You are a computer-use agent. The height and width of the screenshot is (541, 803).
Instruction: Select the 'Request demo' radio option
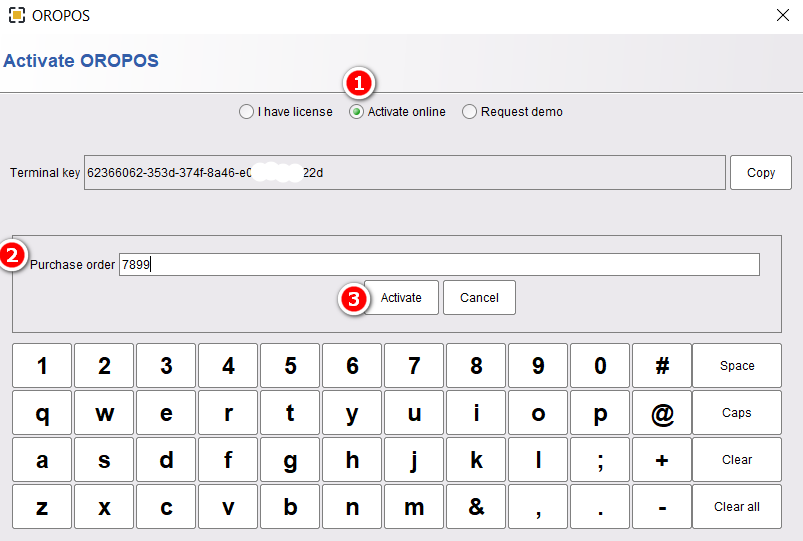click(x=512, y=112)
